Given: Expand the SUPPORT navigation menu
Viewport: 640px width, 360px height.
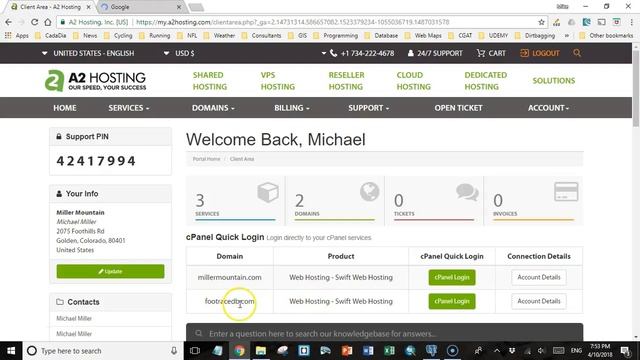Looking at the screenshot, I should click(x=368, y=108).
